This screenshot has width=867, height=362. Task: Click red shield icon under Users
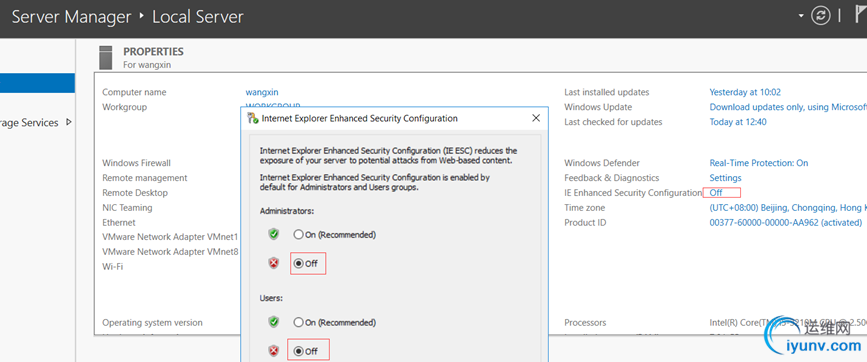[273, 351]
